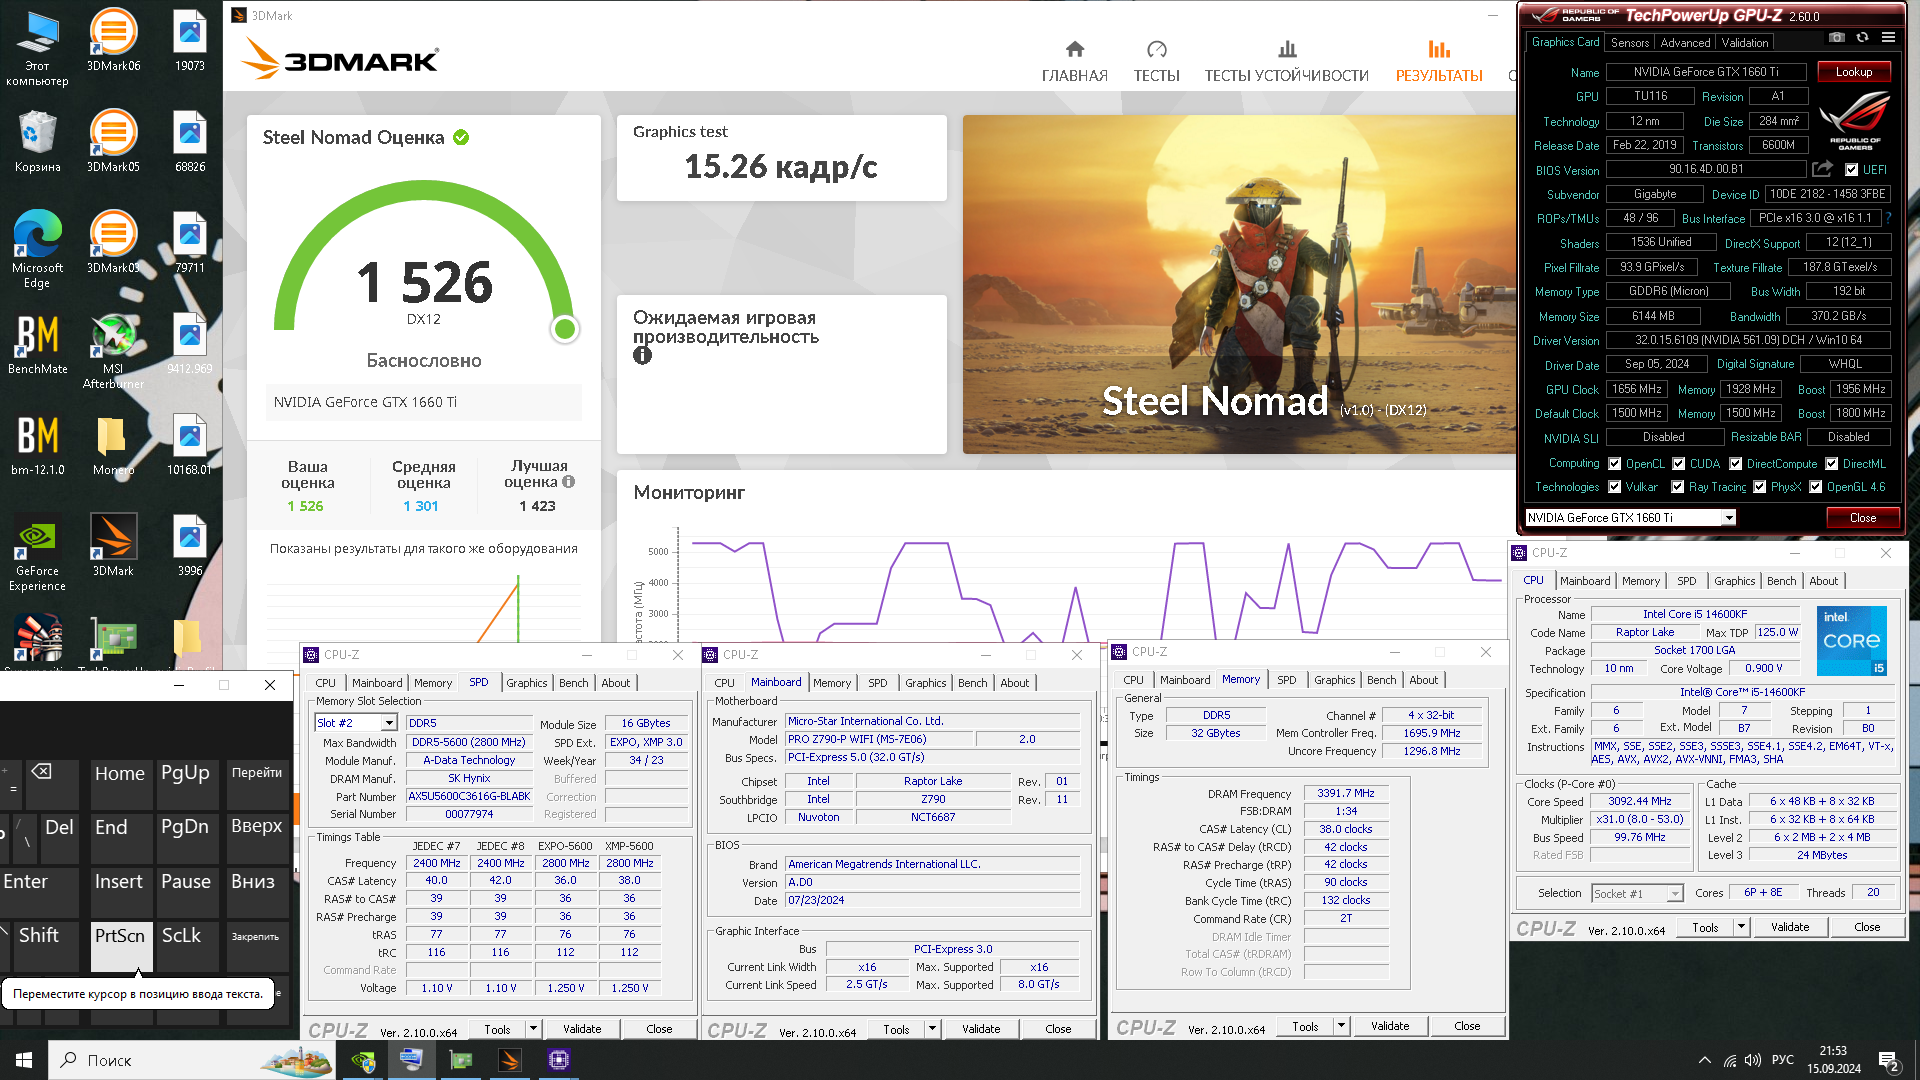Image resolution: width=1920 pixels, height=1080 pixels.
Task: Click the РУС input language indicator
Action: (1782, 1060)
